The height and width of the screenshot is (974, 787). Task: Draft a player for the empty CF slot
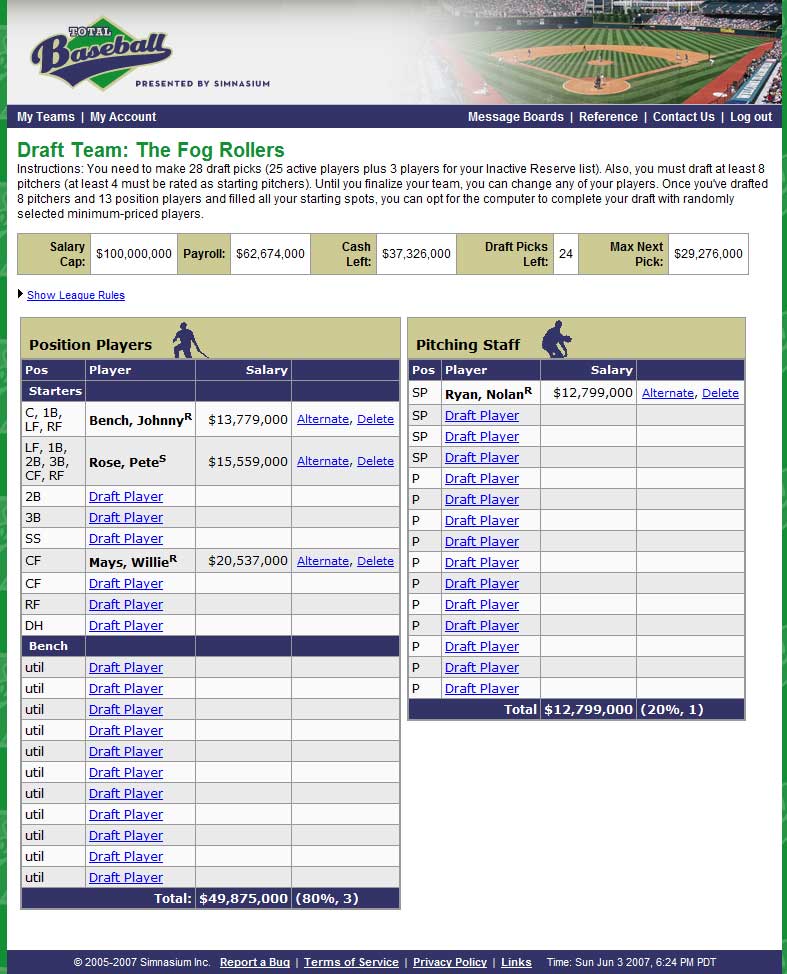[x=126, y=584]
